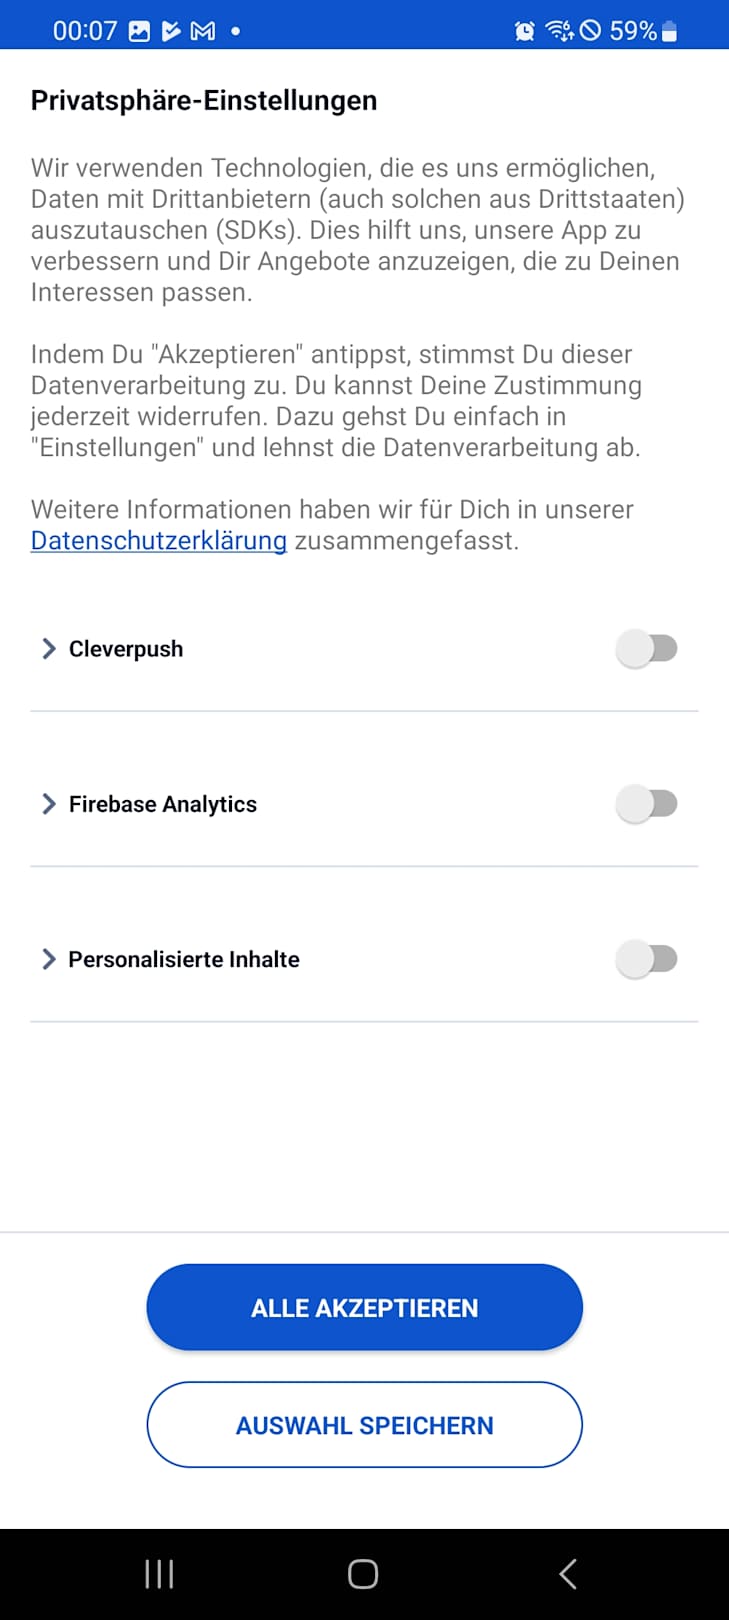The height and width of the screenshot is (1620, 729).
Task: Tap the blocked-circle status icon
Action: 591,31
